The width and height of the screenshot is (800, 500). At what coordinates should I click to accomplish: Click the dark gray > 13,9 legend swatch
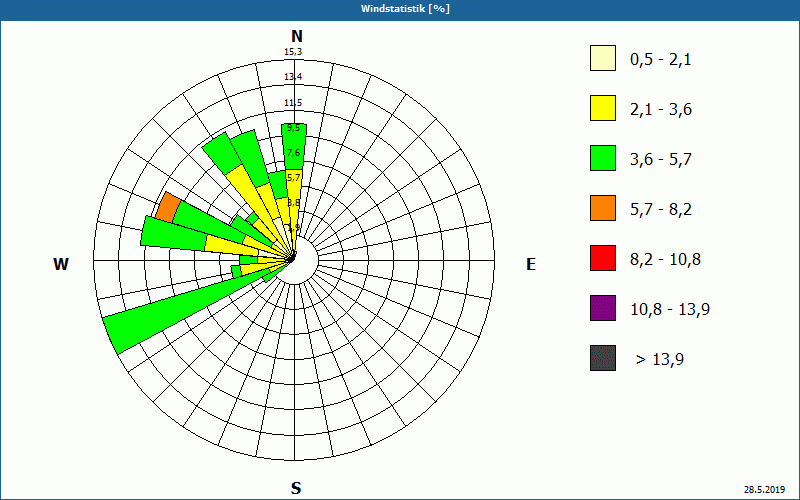[x=603, y=358]
